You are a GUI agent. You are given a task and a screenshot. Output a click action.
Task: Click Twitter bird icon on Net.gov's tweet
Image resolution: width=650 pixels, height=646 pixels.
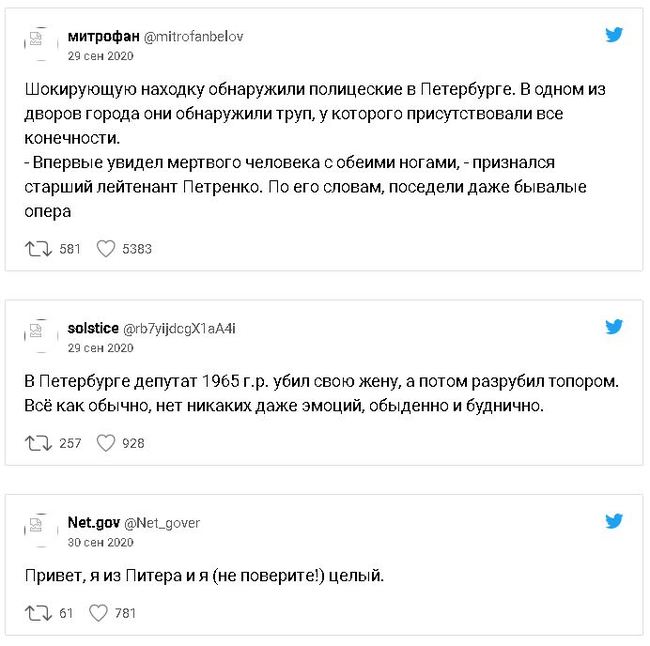click(x=614, y=521)
